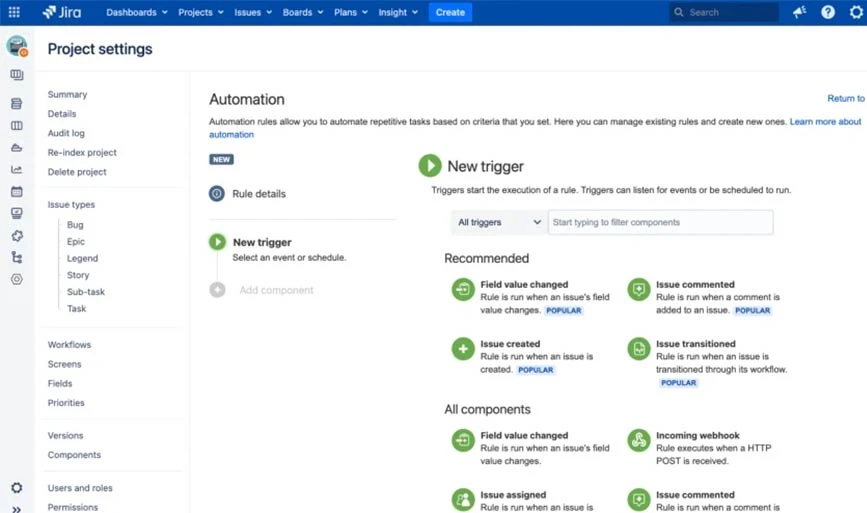Open the app switcher grid icon

[14, 12]
